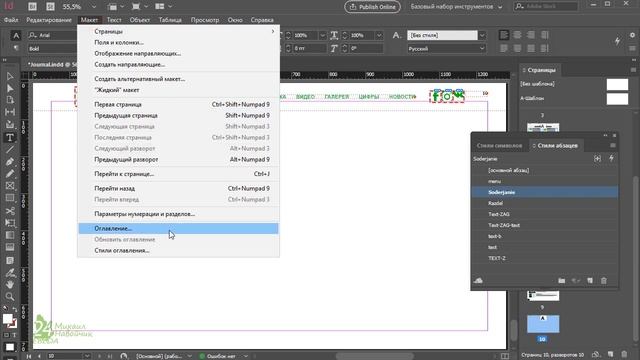This screenshot has height=360, width=640.
Task: Open the Страницы submenu
Action: (178, 31)
